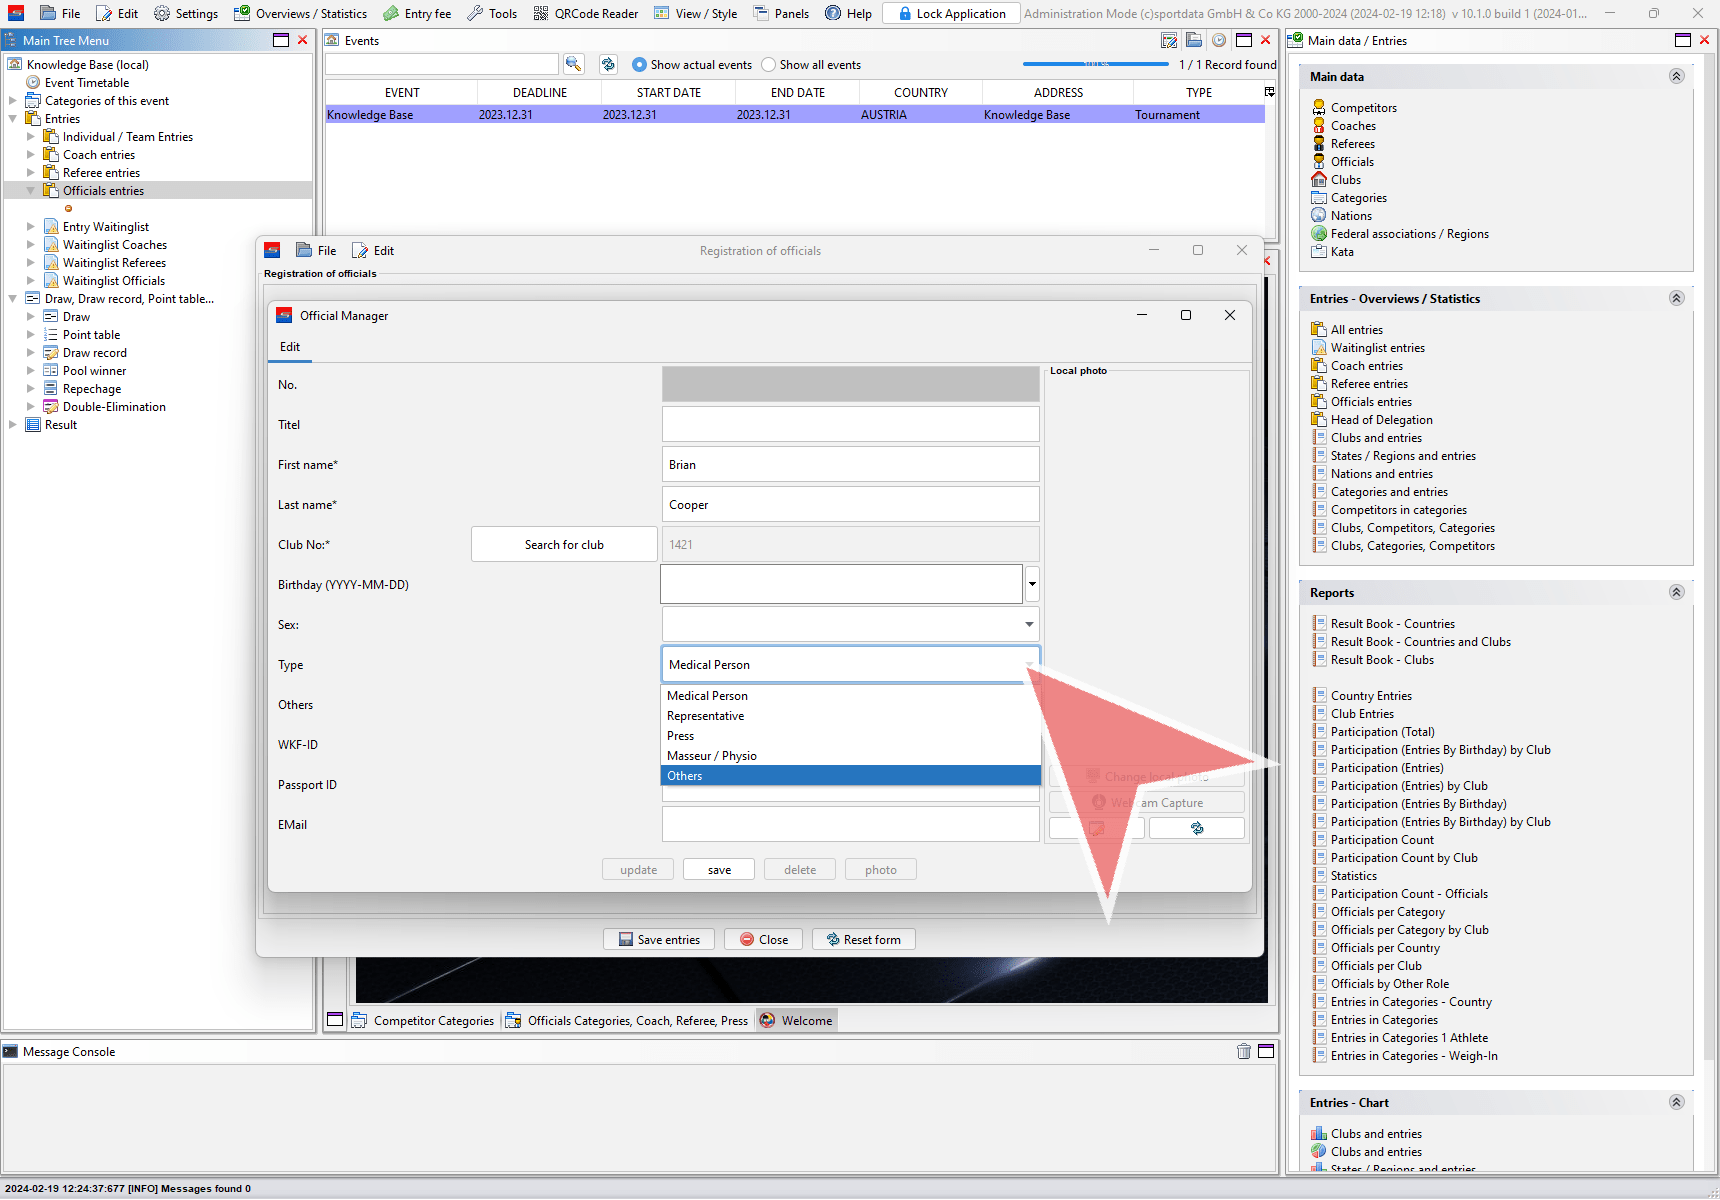
Task: Click the refresh icon beside Events search
Action: point(608,64)
